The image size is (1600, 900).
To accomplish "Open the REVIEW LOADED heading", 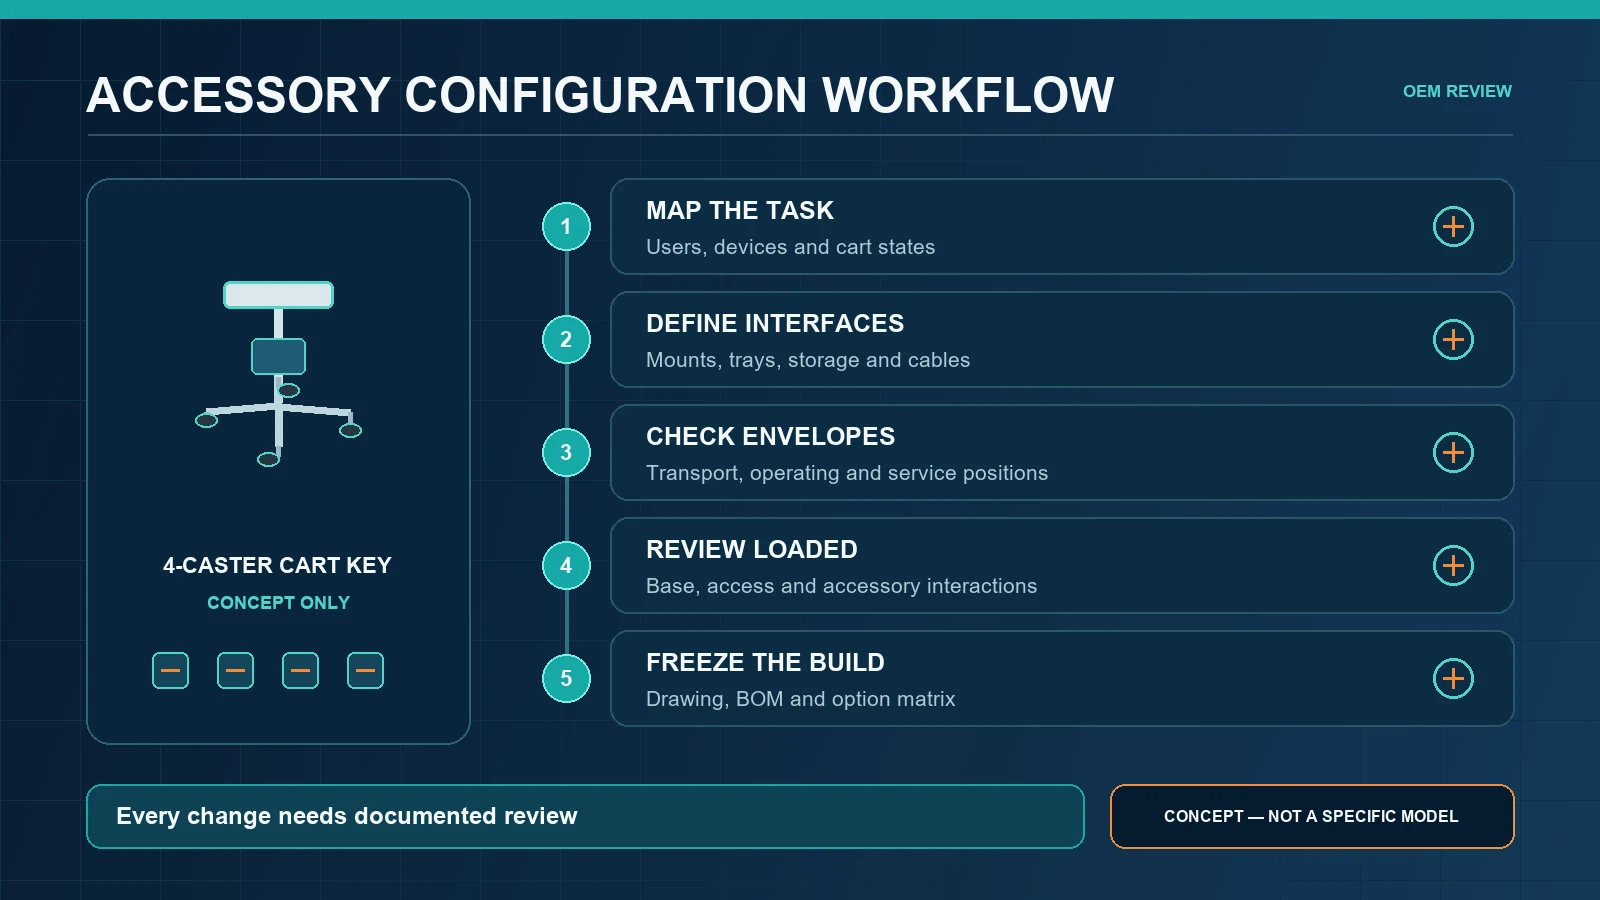I will (751, 550).
